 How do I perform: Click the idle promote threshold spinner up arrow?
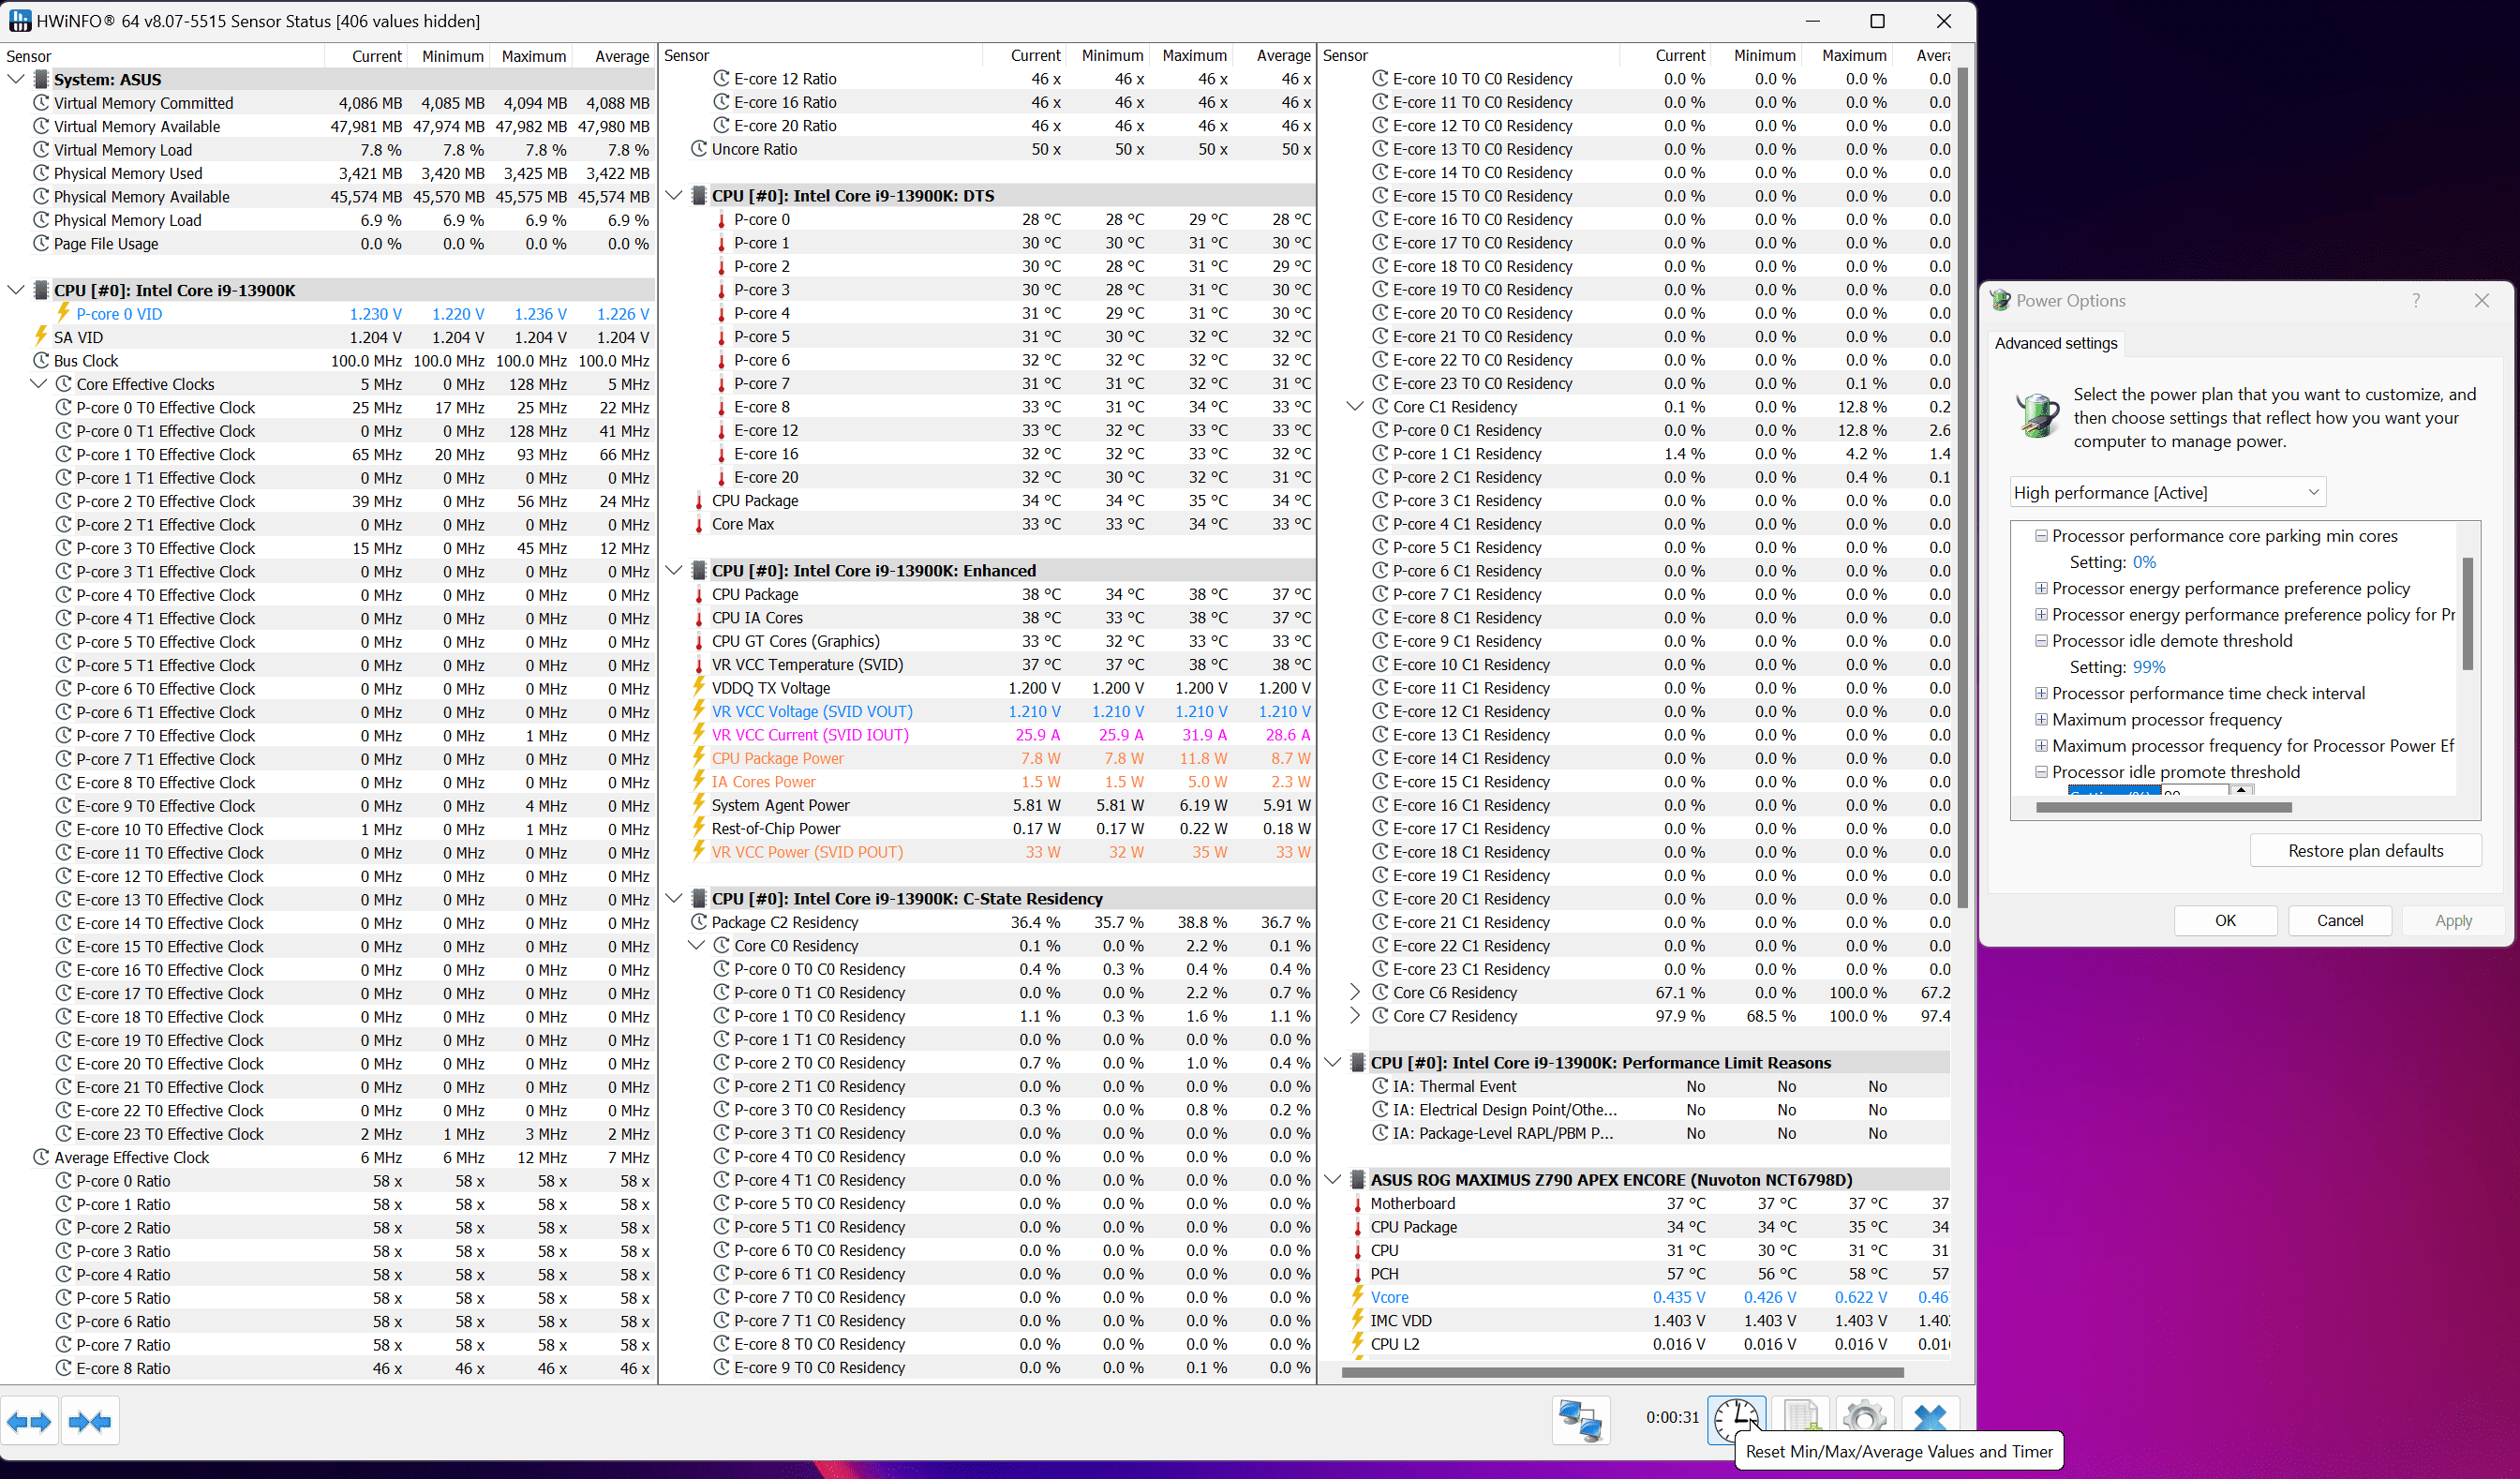tap(2241, 790)
